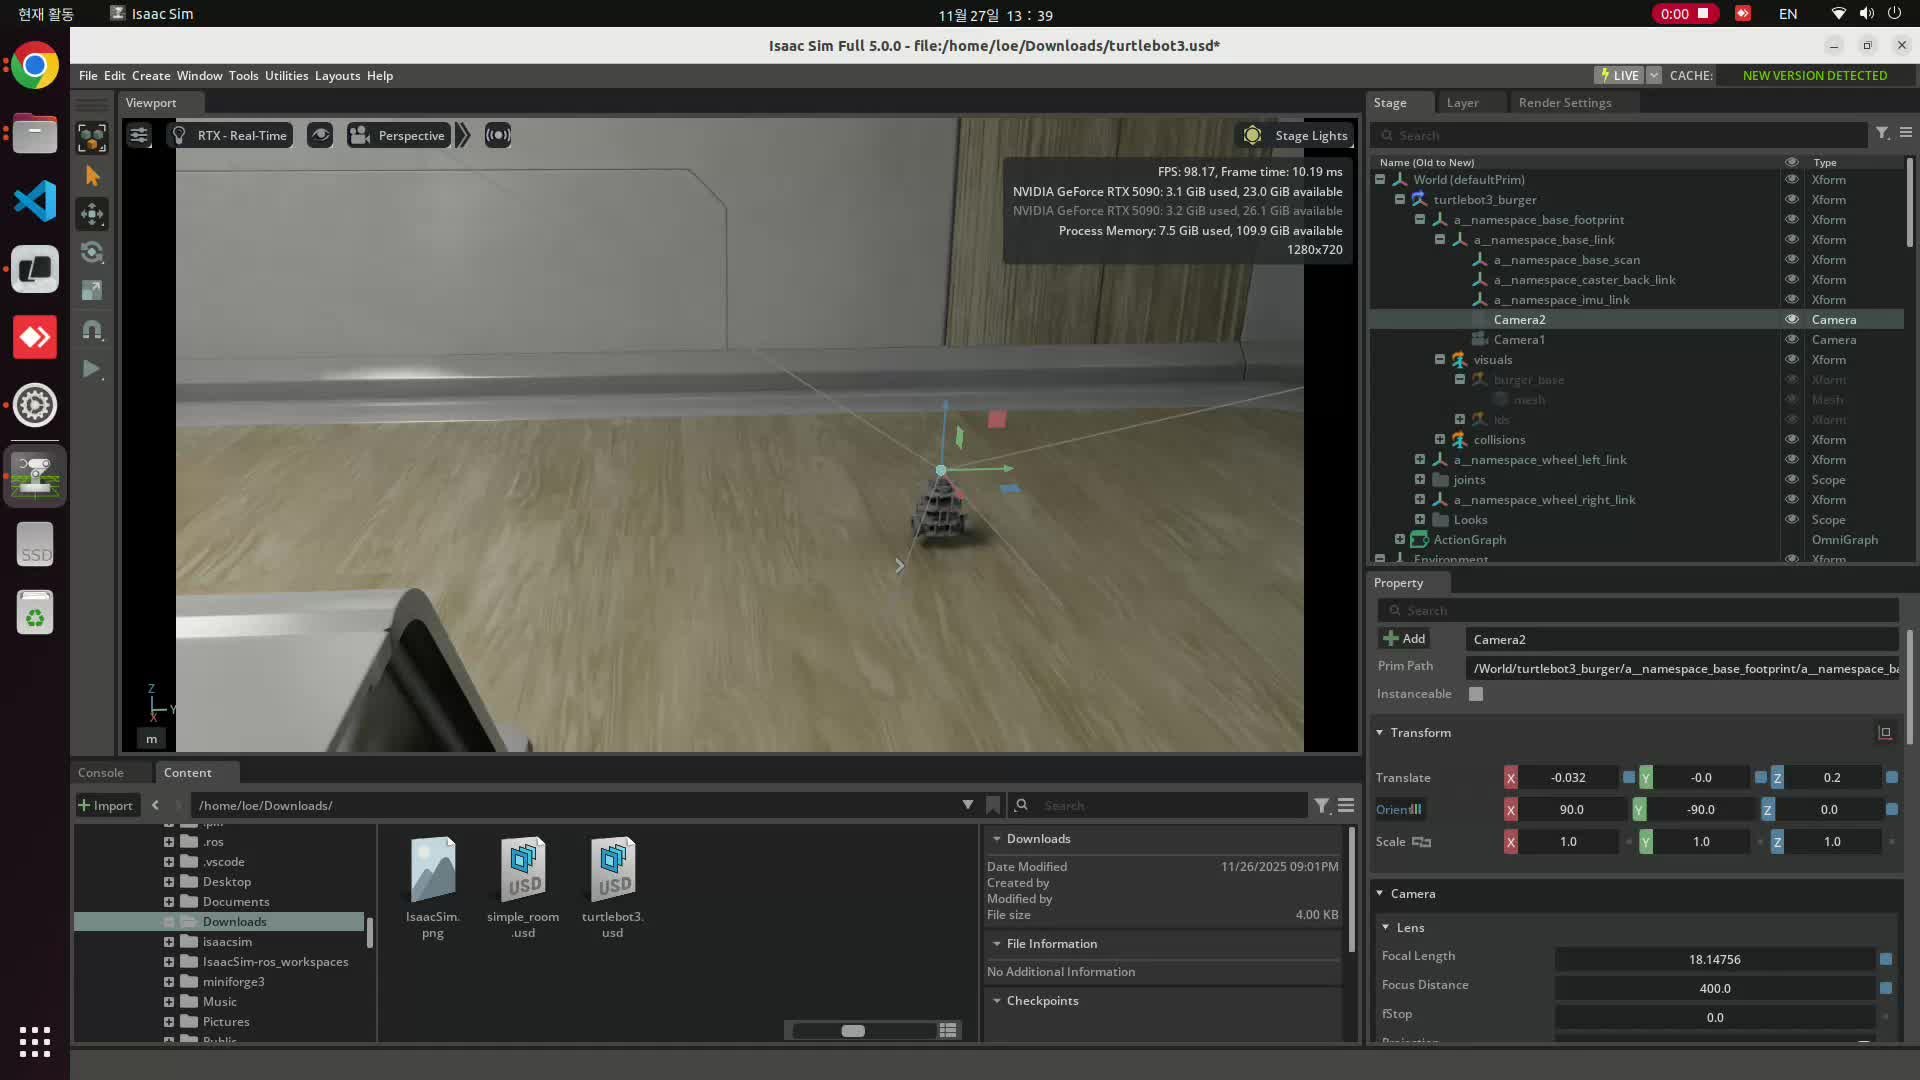
Task: Activate the Scale tool in left toolbar
Action: click(92, 291)
